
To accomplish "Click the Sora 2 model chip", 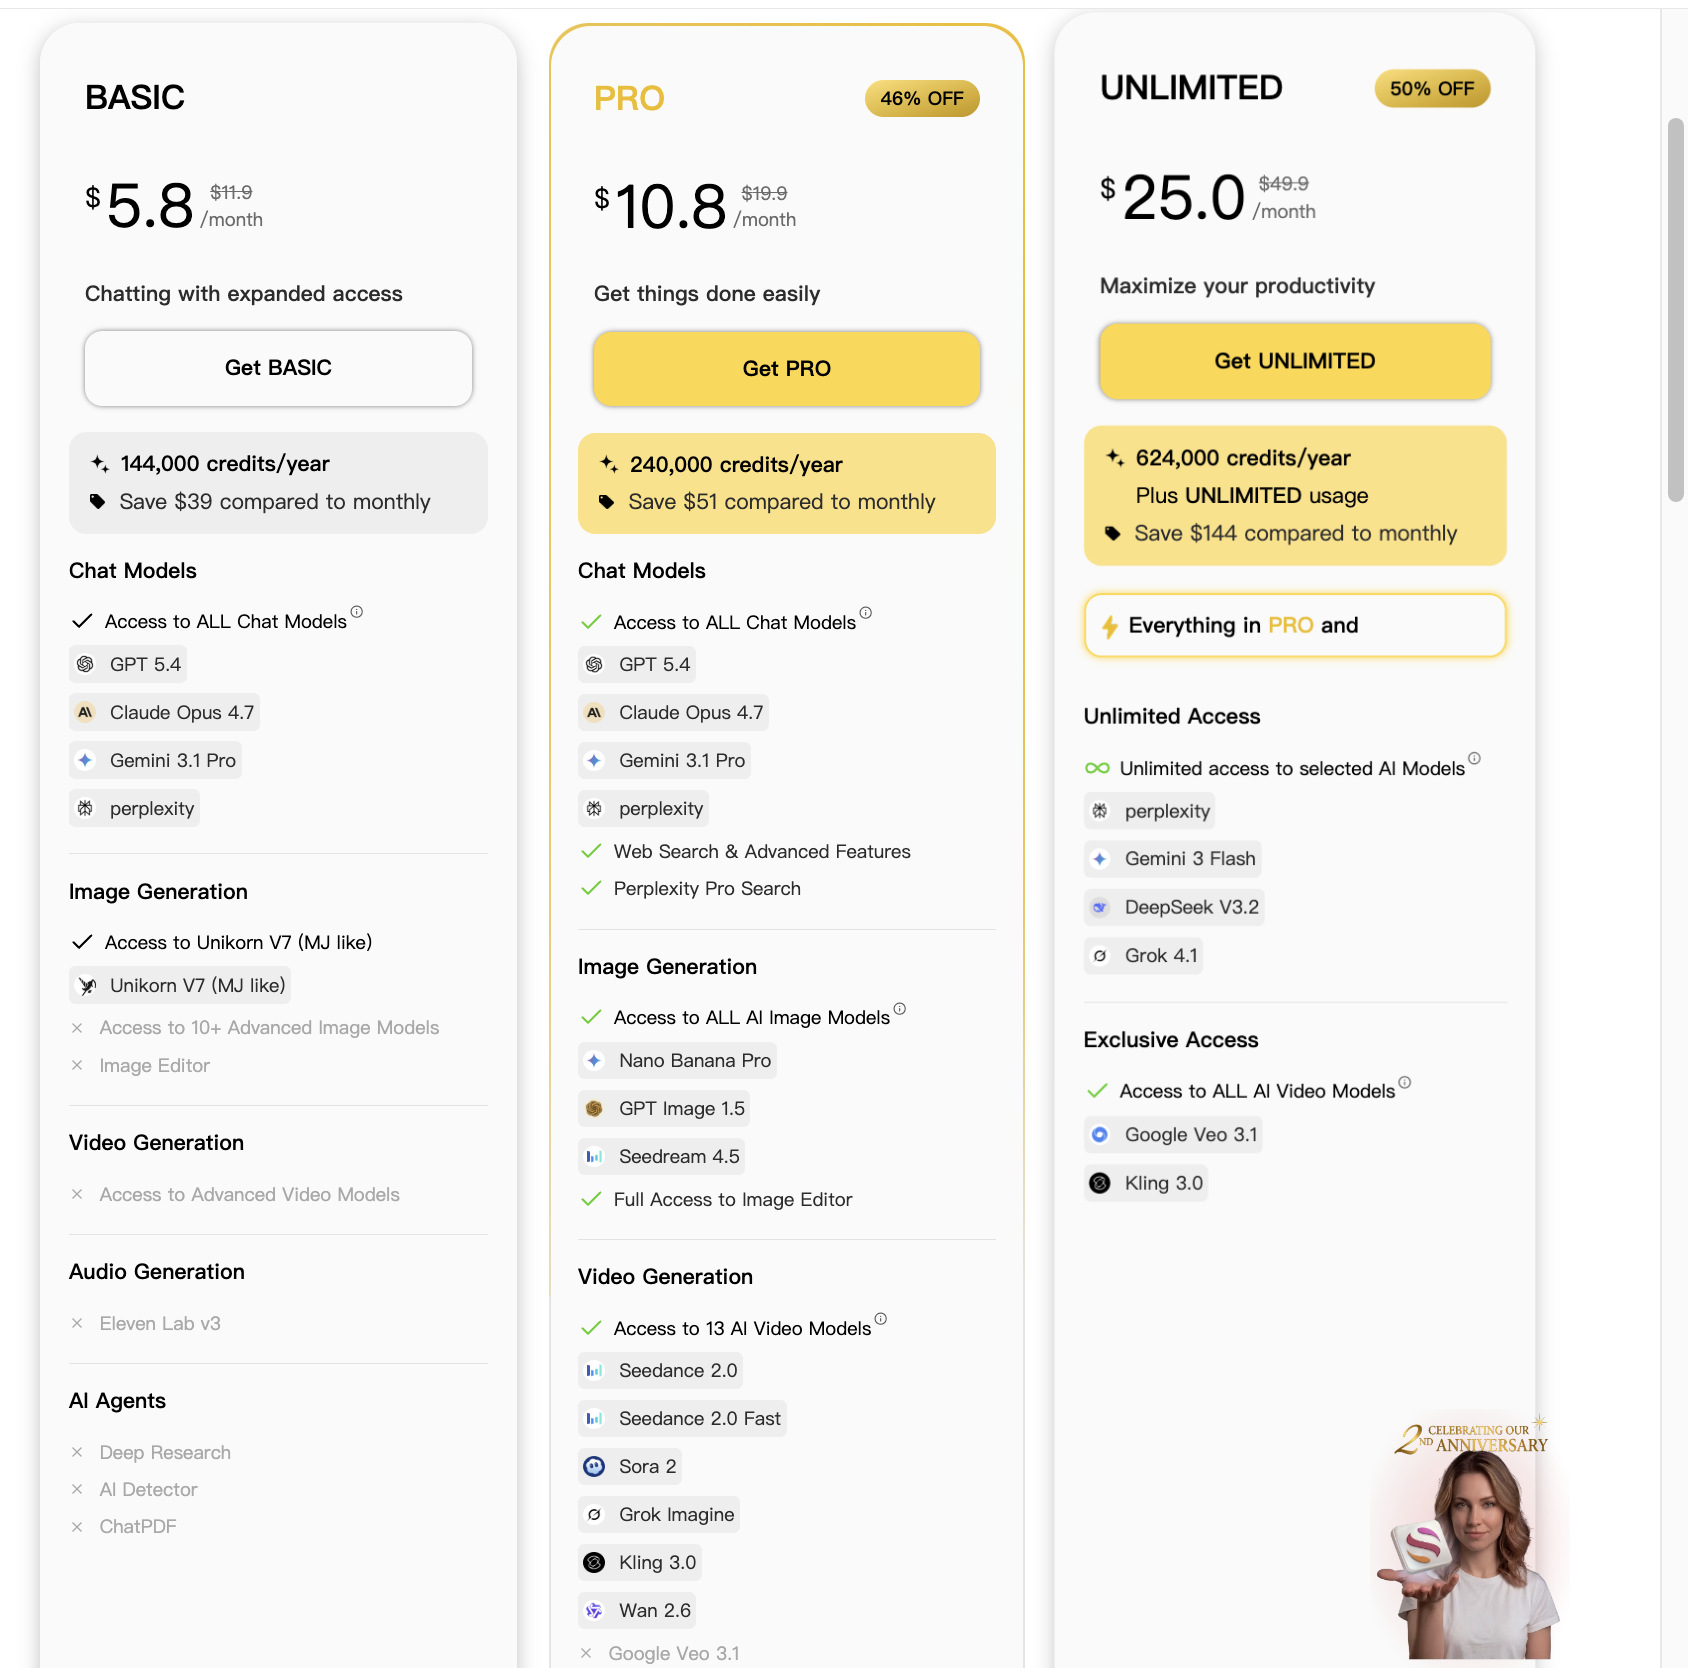I will (631, 1467).
